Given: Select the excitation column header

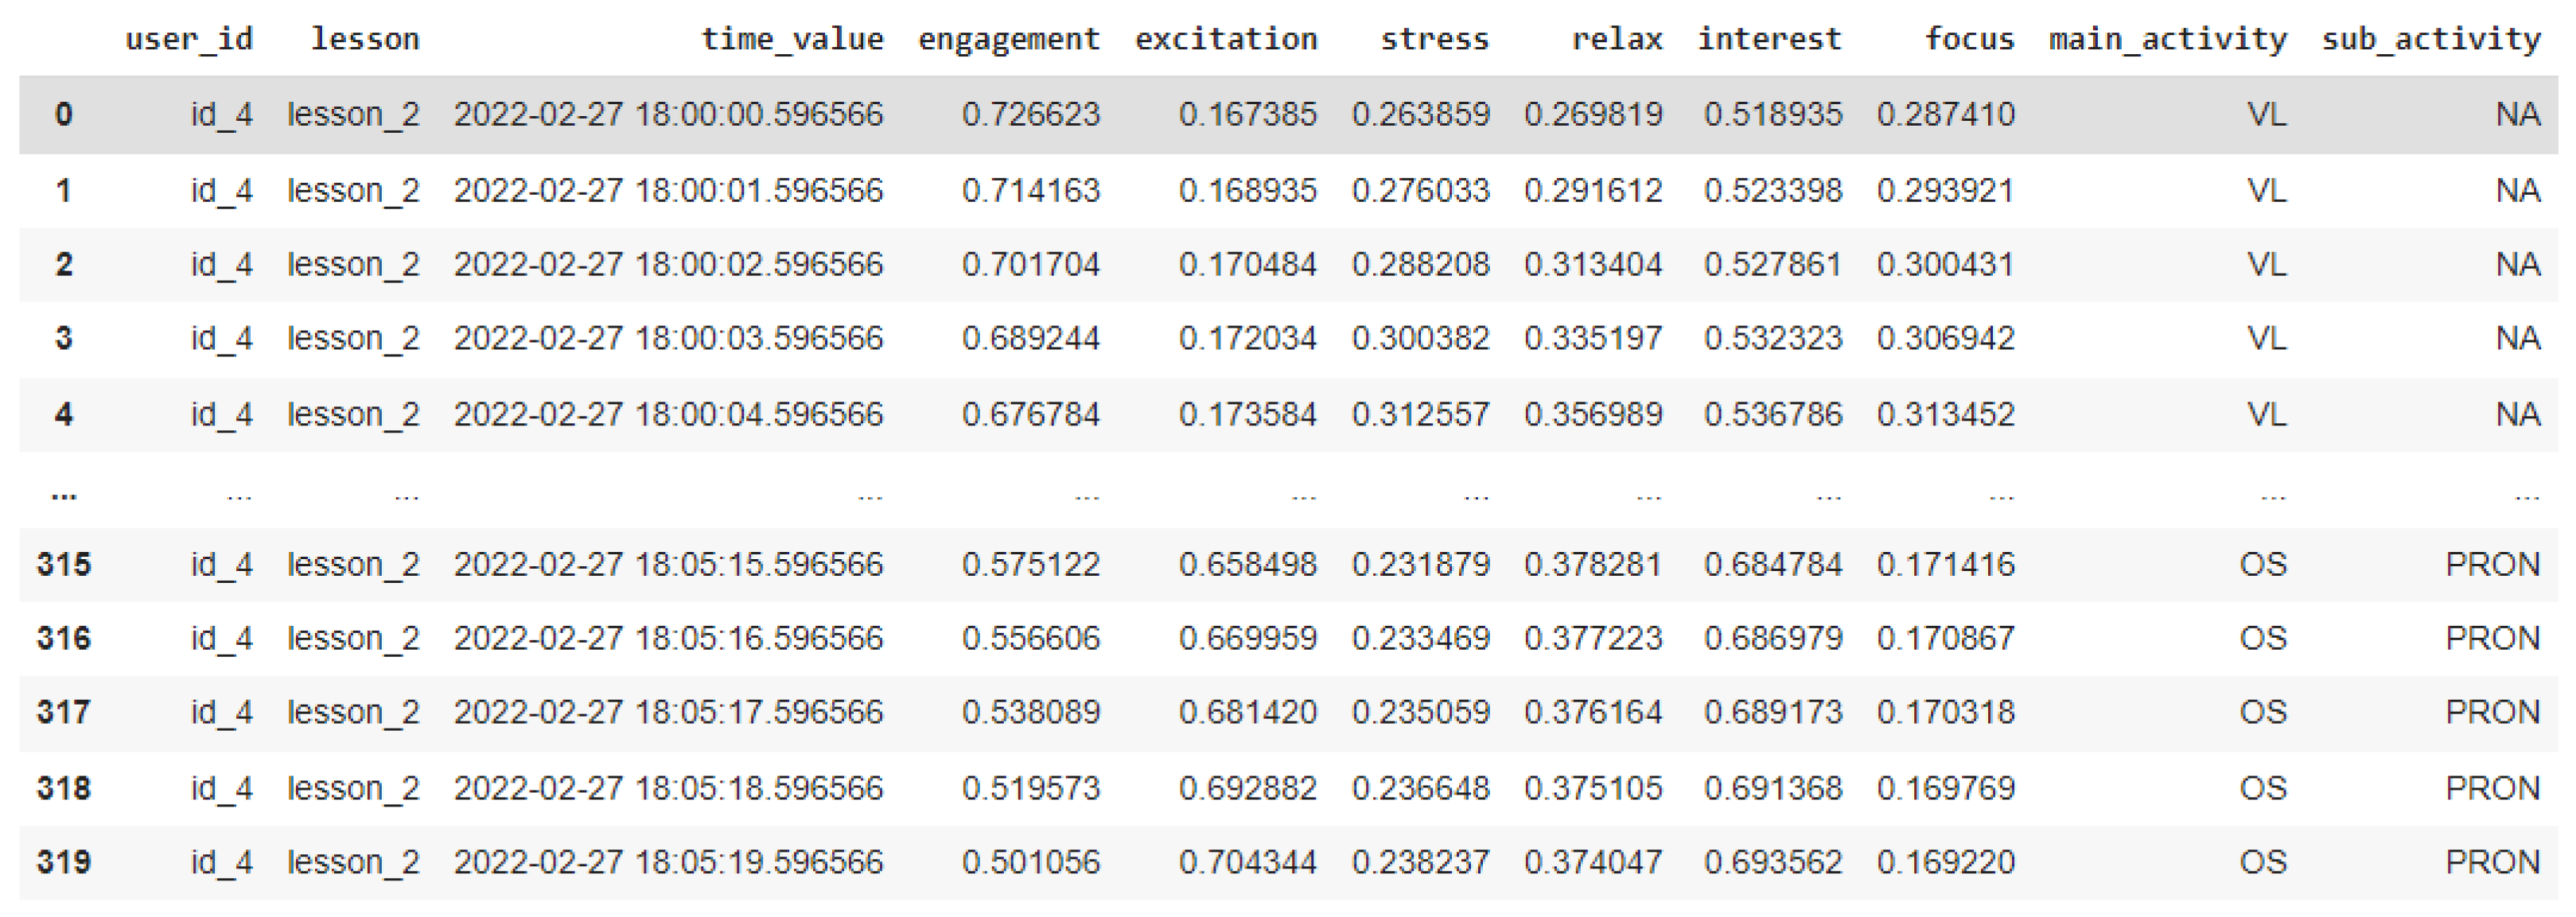Looking at the screenshot, I should [1225, 39].
